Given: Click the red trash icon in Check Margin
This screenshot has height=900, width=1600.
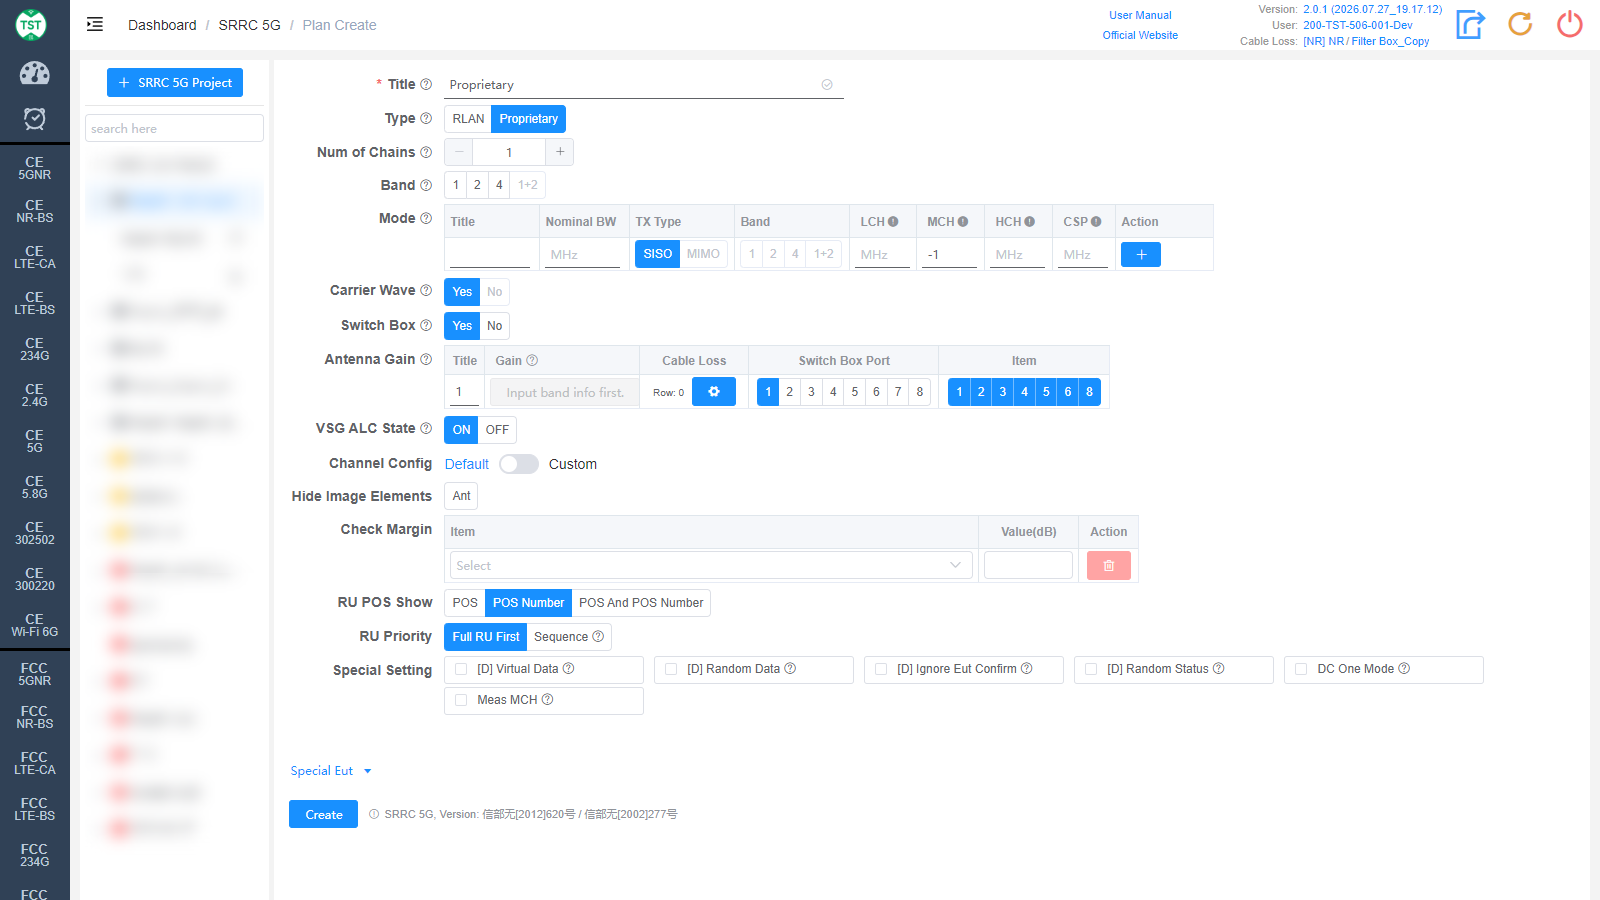Looking at the screenshot, I should 1108,566.
